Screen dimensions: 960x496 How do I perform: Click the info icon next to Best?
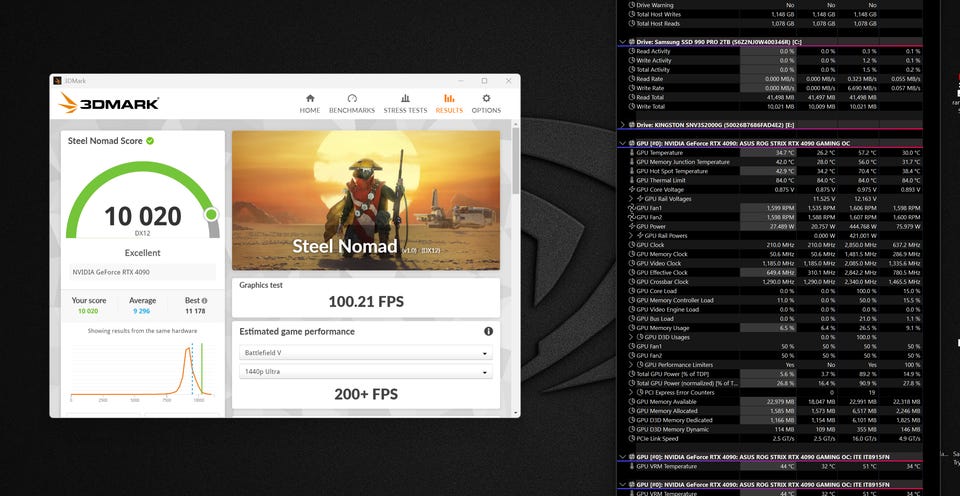(204, 301)
